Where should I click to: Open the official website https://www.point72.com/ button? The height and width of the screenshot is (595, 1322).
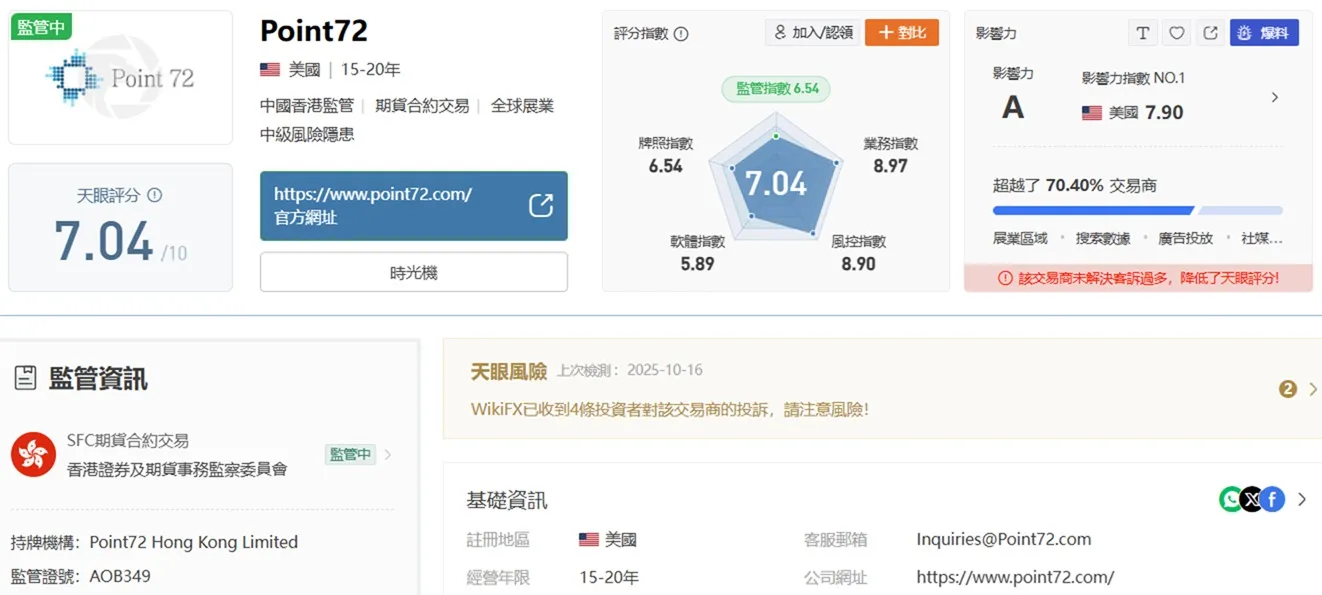point(413,206)
